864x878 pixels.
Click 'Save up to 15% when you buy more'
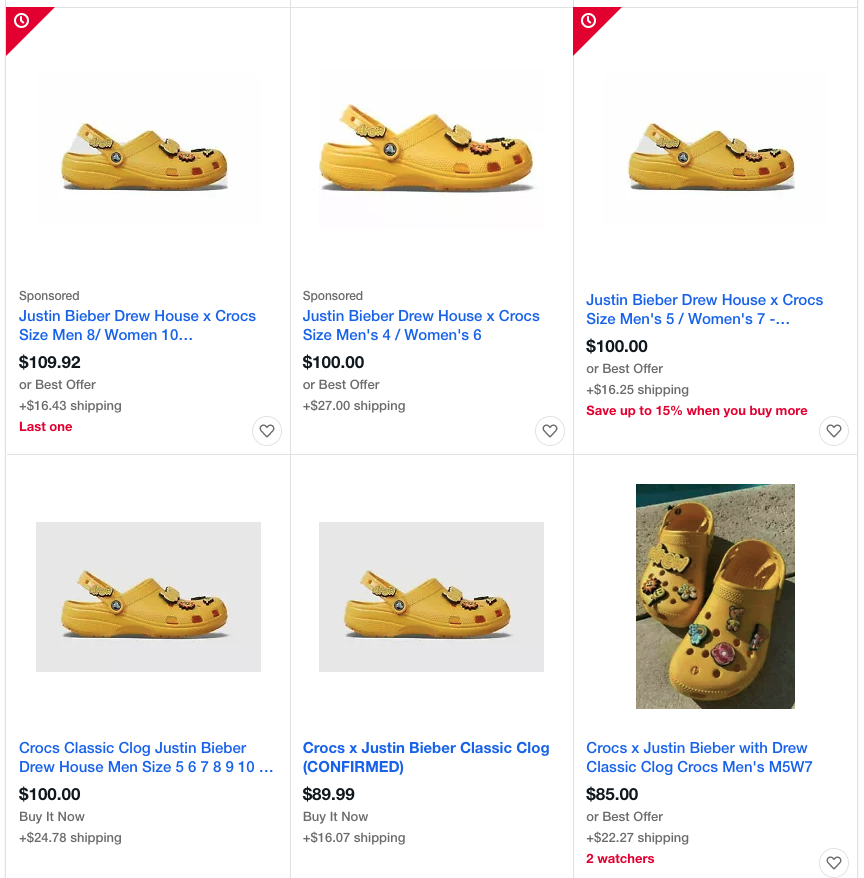696,411
